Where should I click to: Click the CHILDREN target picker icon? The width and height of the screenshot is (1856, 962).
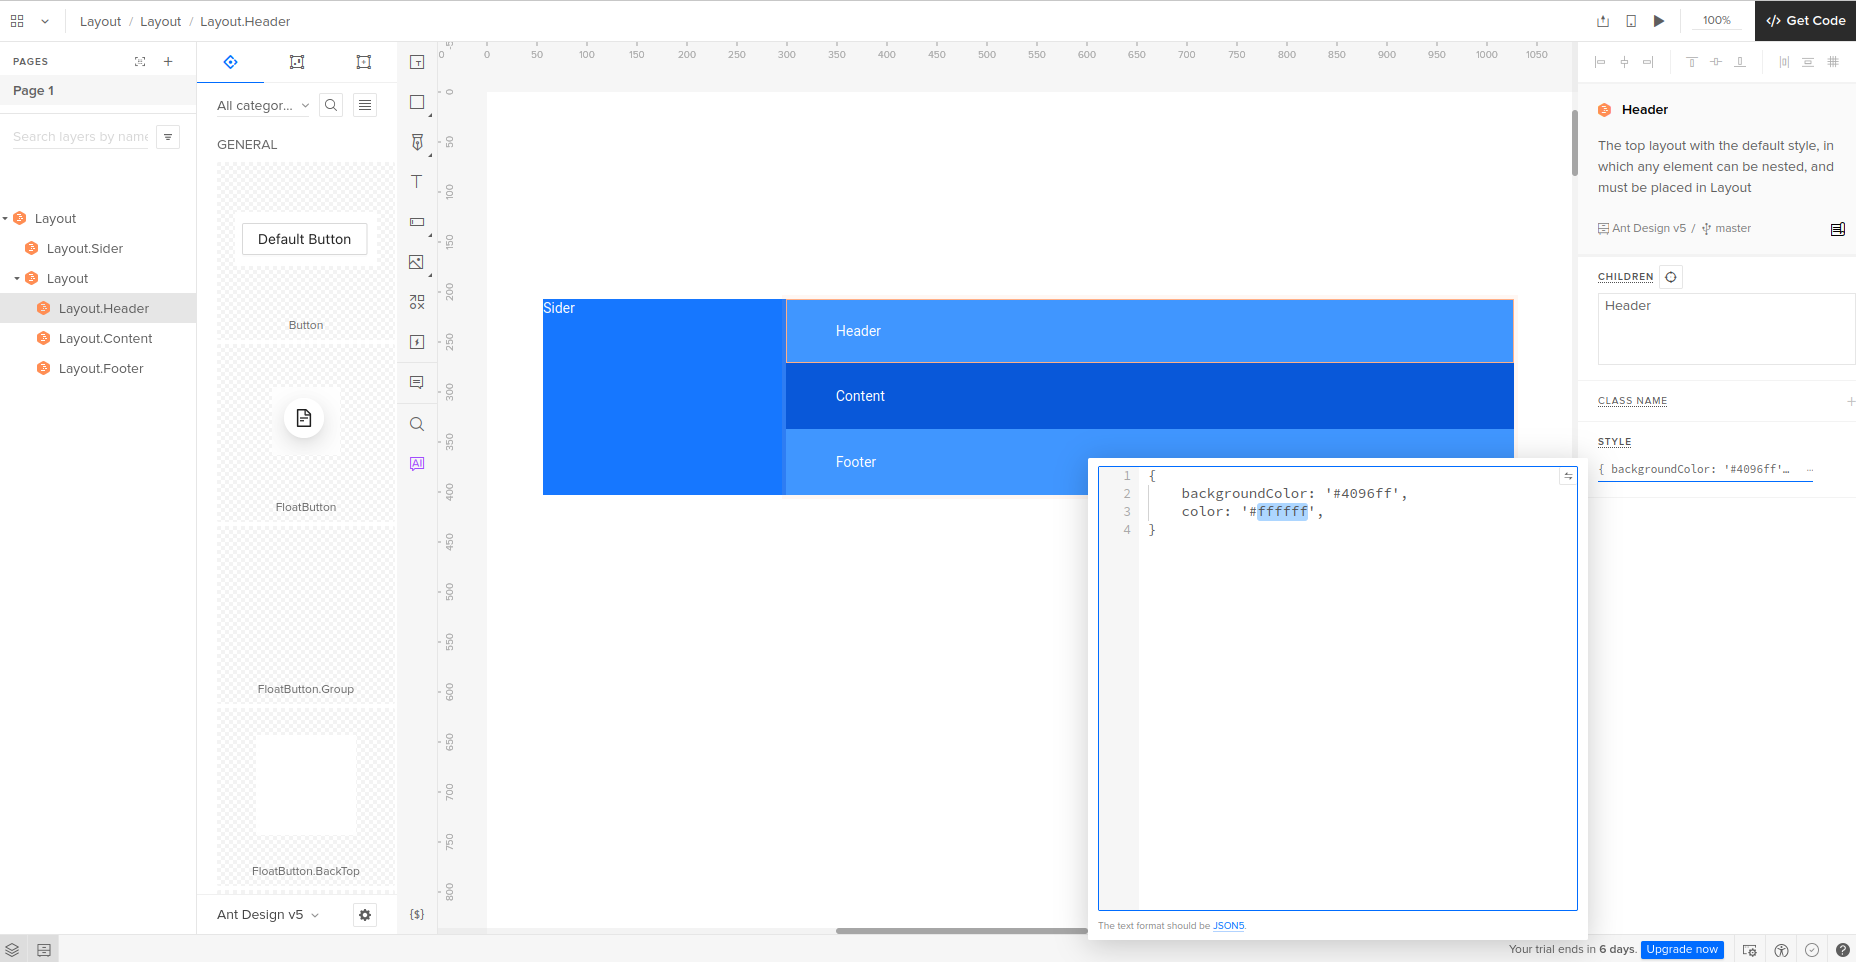click(x=1671, y=277)
